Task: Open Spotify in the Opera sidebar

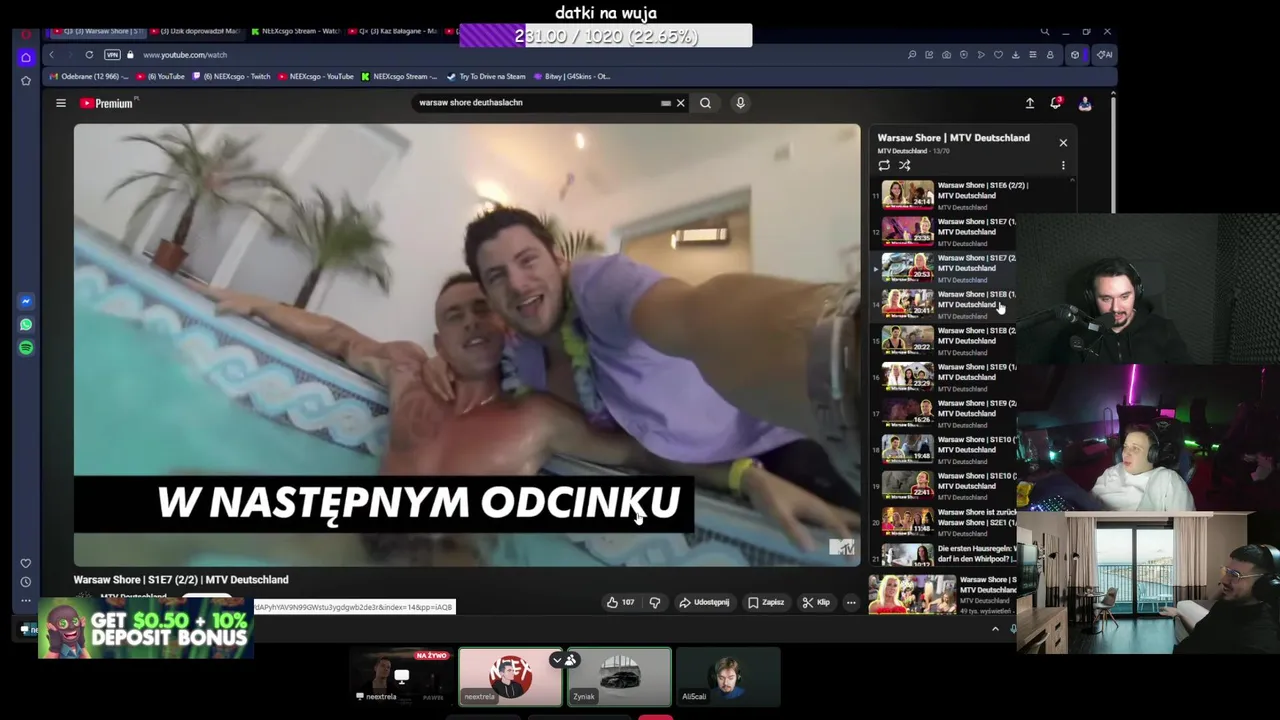Action: [x=26, y=347]
